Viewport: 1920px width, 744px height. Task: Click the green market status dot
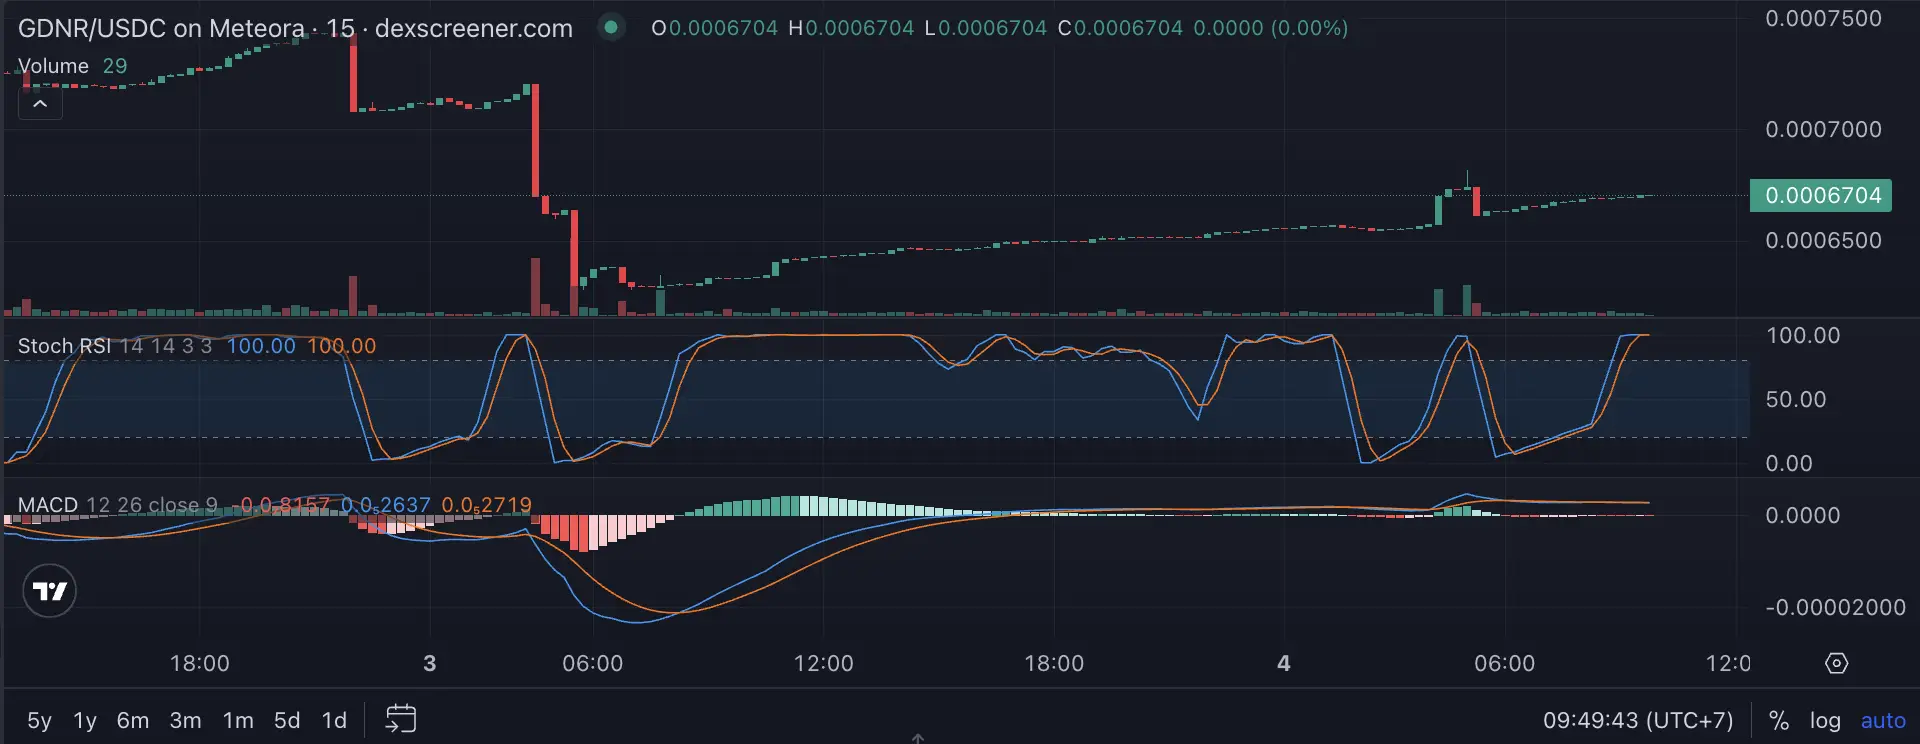pos(610,28)
